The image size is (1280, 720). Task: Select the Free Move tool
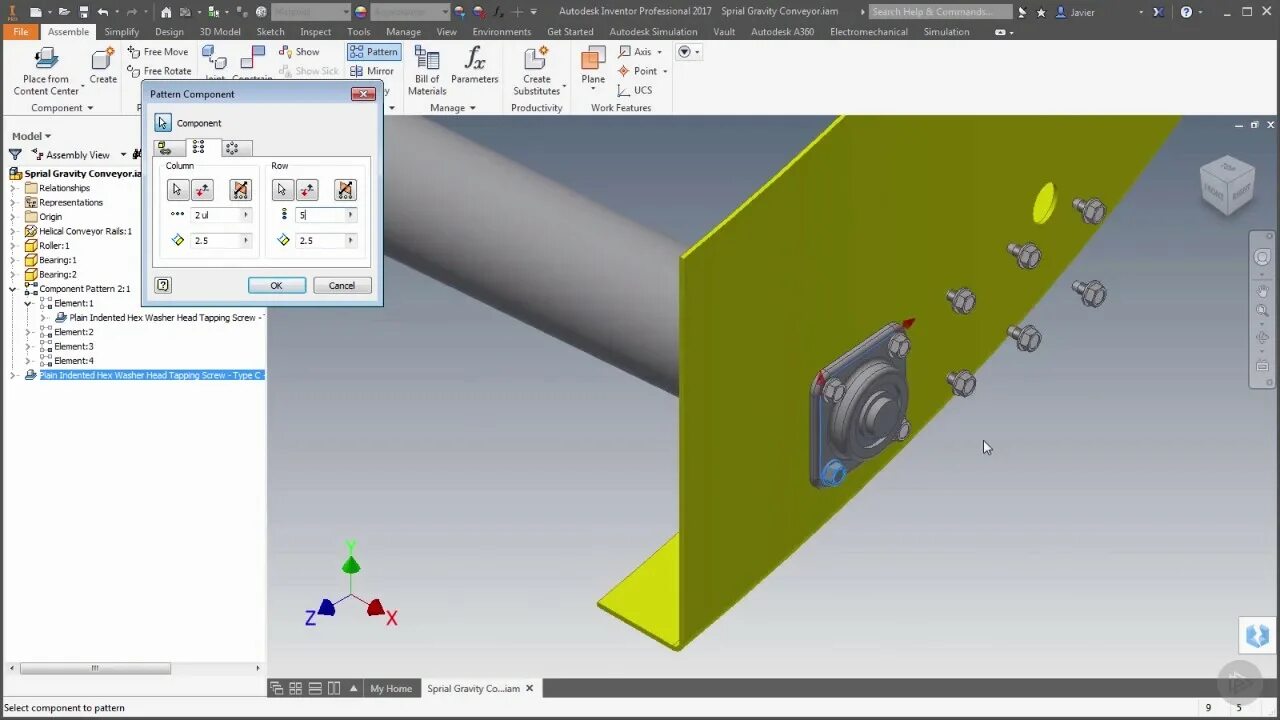pos(158,51)
